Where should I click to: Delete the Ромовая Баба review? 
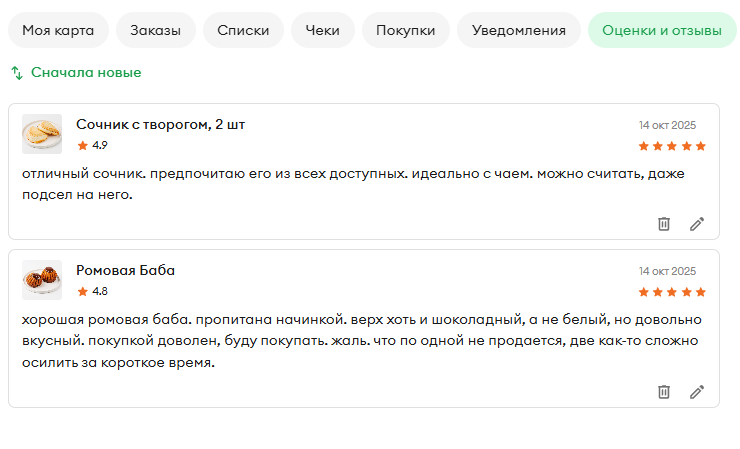click(664, 391)
